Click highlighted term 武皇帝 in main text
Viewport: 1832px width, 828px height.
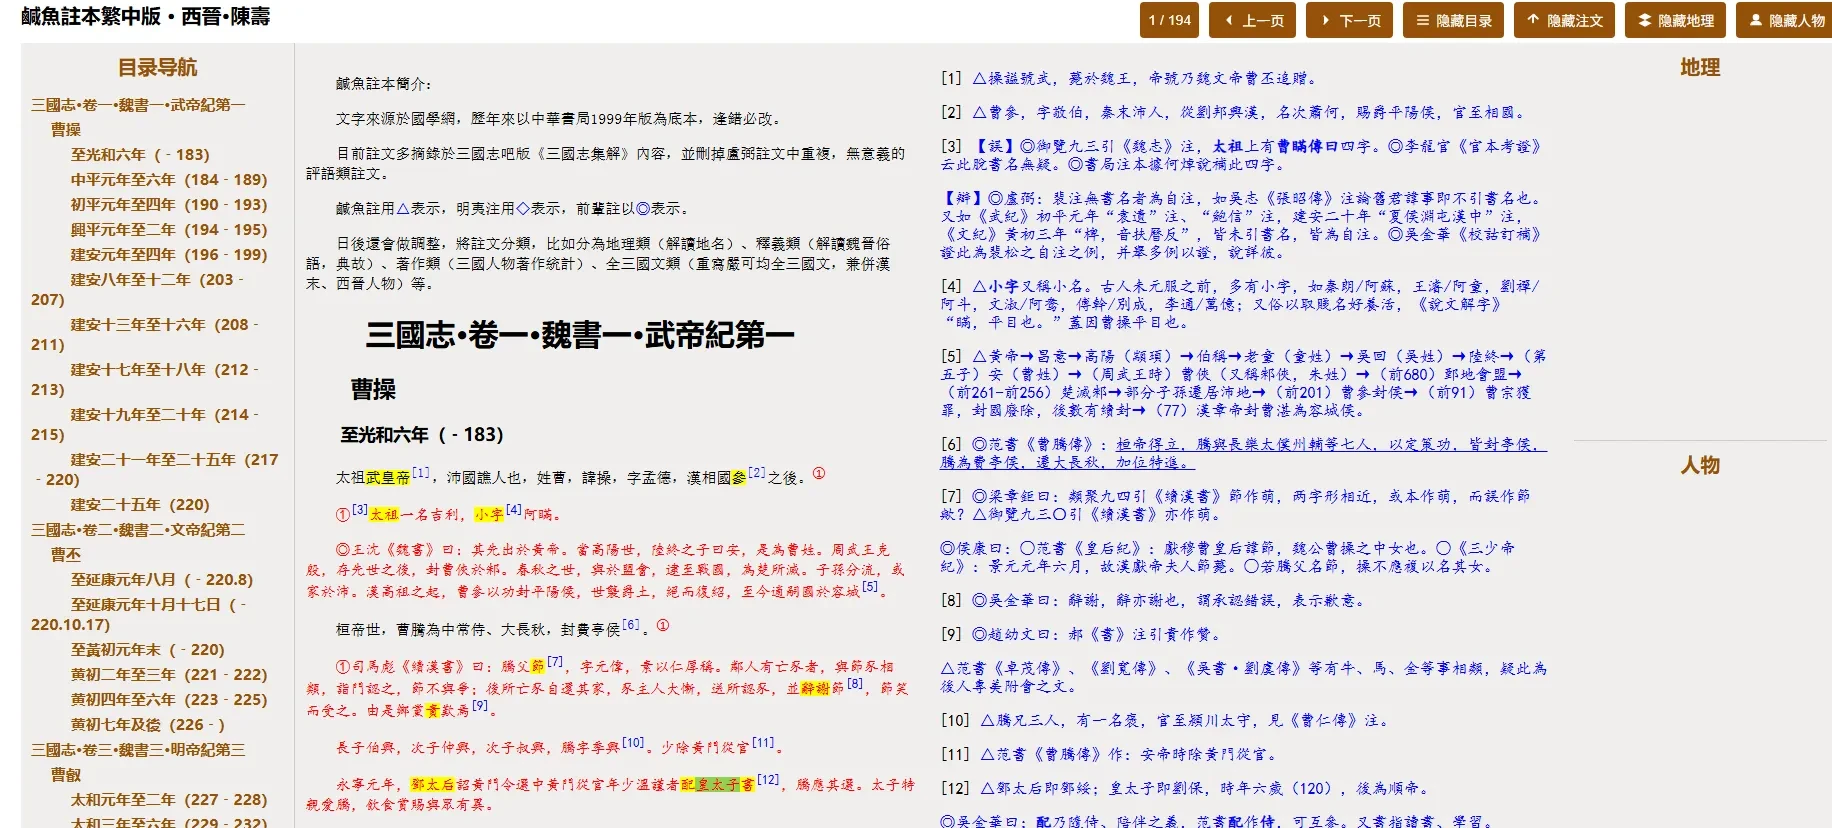(388, 478)
